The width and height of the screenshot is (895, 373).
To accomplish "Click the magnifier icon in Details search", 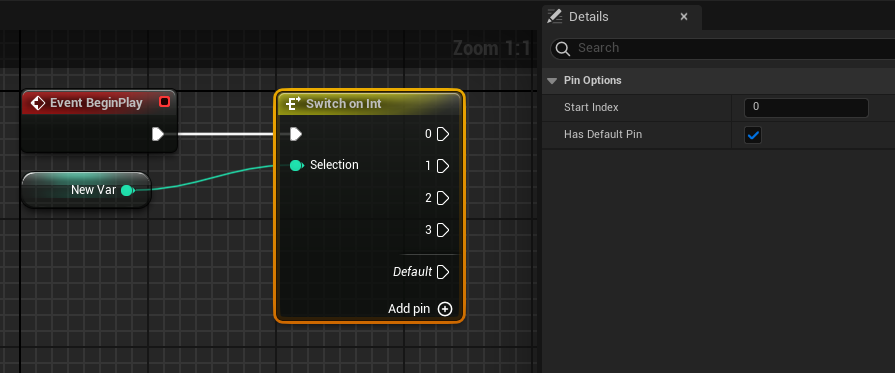I will (563, 49).
